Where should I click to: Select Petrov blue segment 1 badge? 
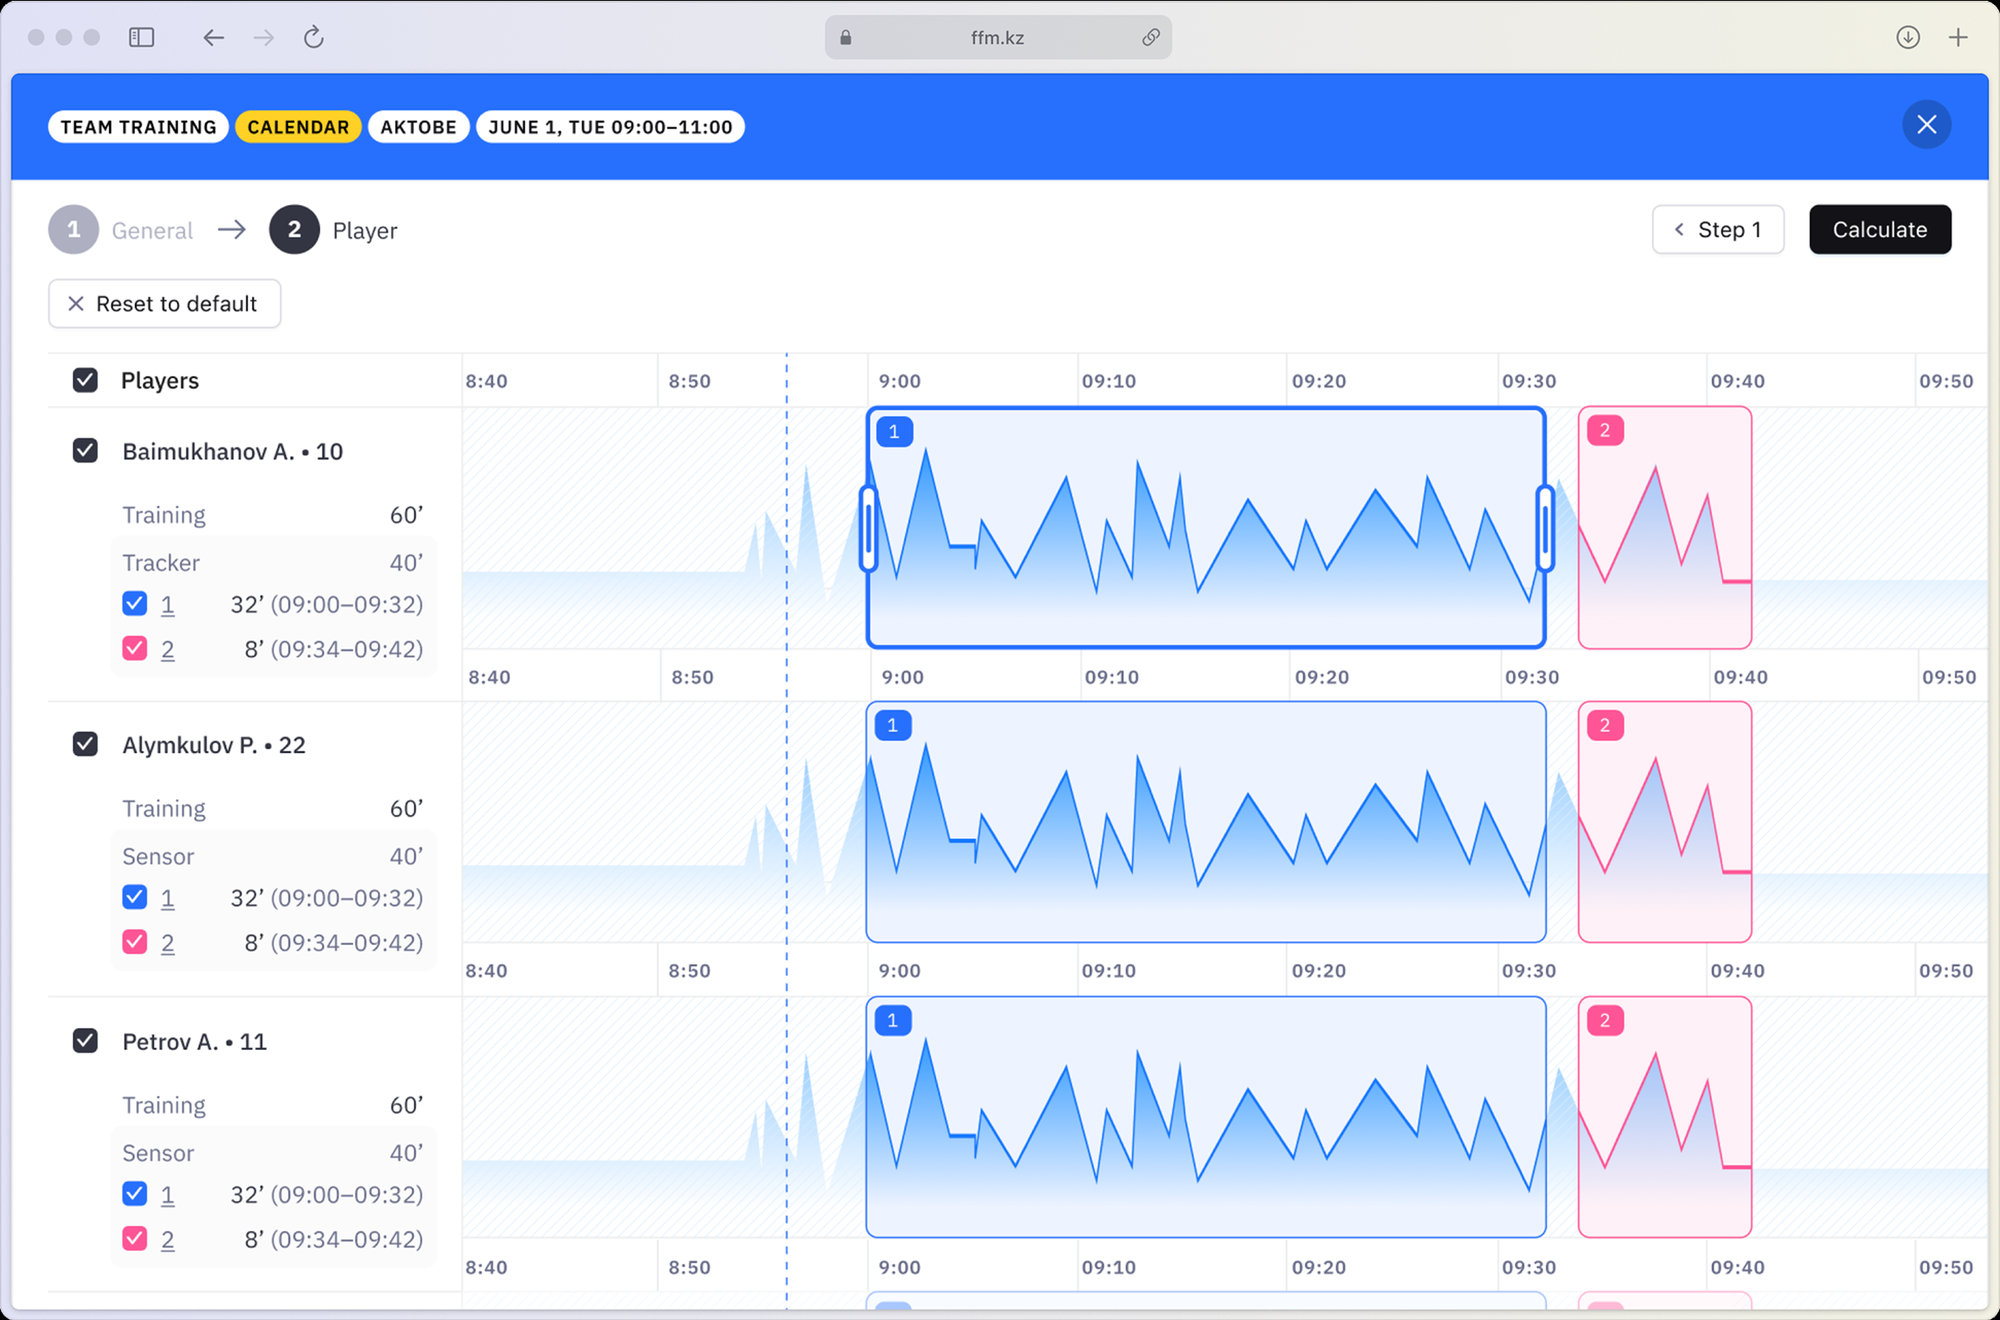[893, 1021]
